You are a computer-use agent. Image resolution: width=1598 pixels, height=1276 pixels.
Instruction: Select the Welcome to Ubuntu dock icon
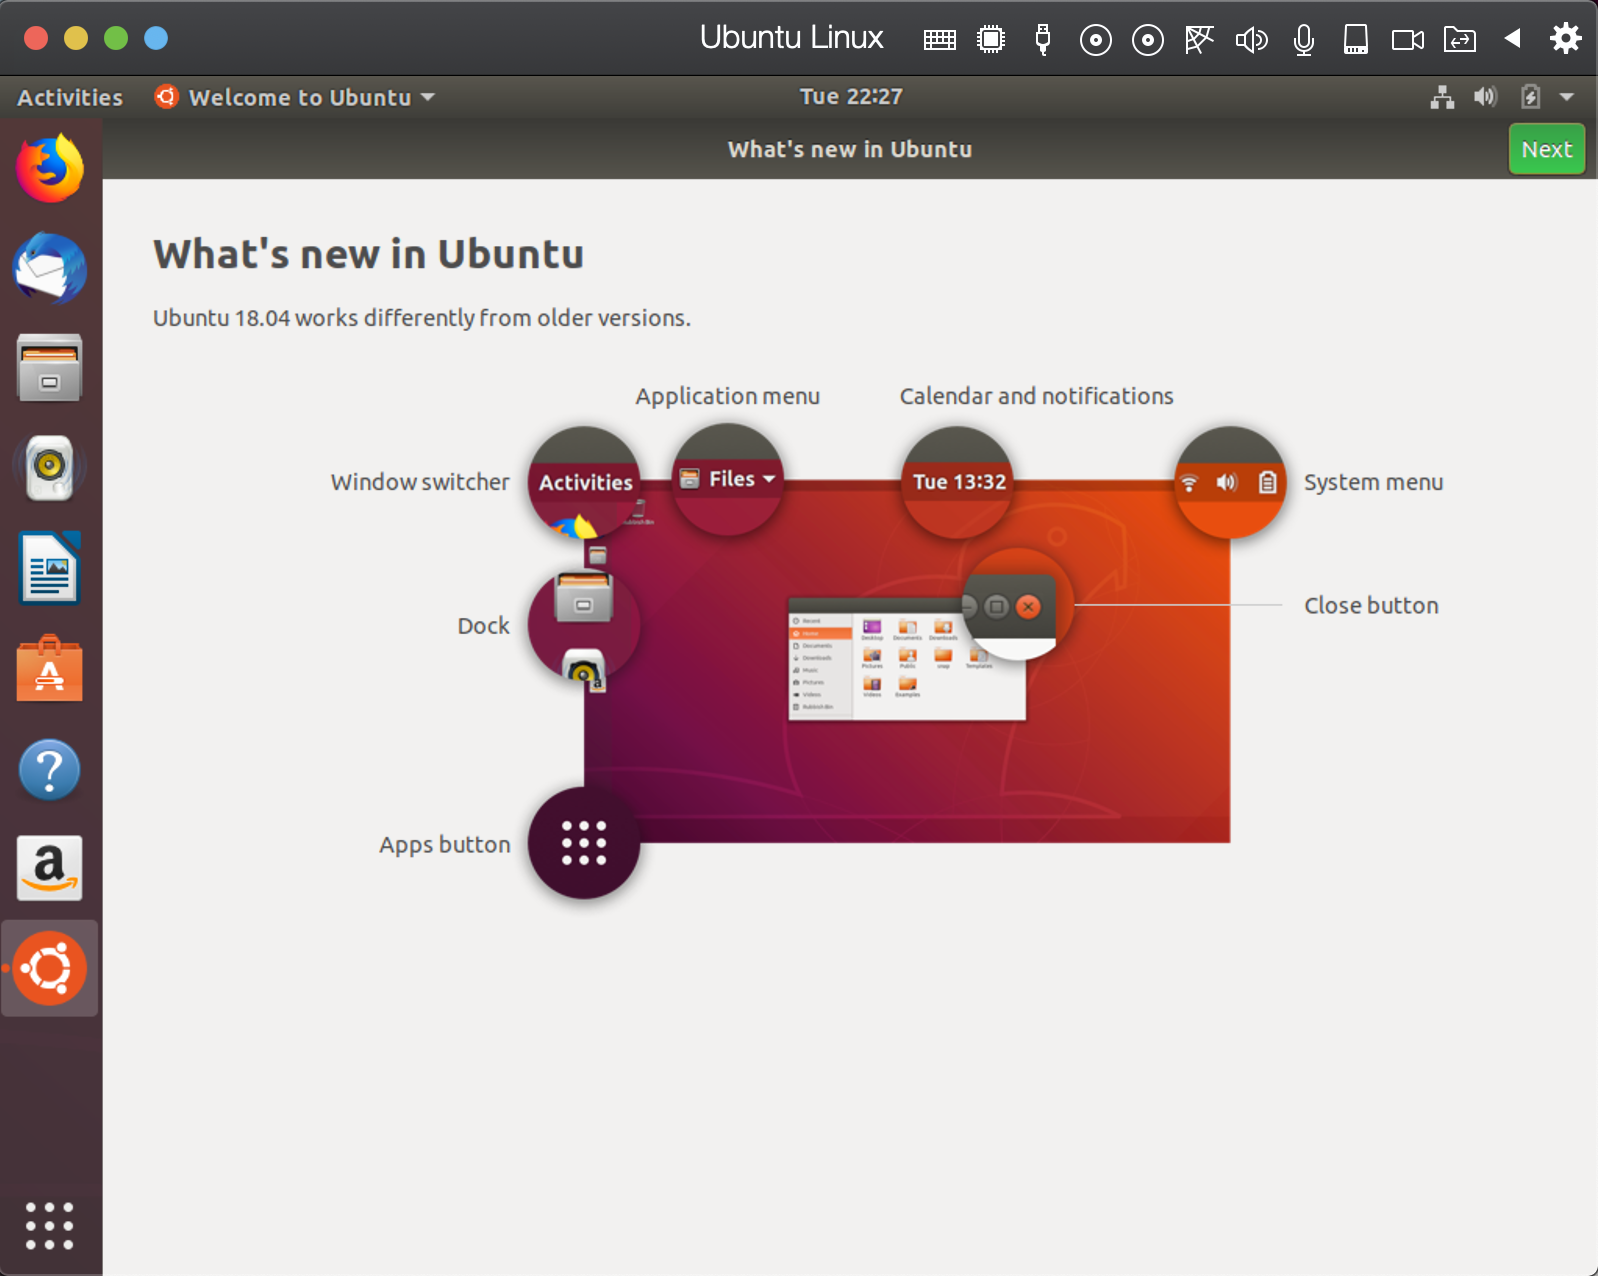point(50,968)
